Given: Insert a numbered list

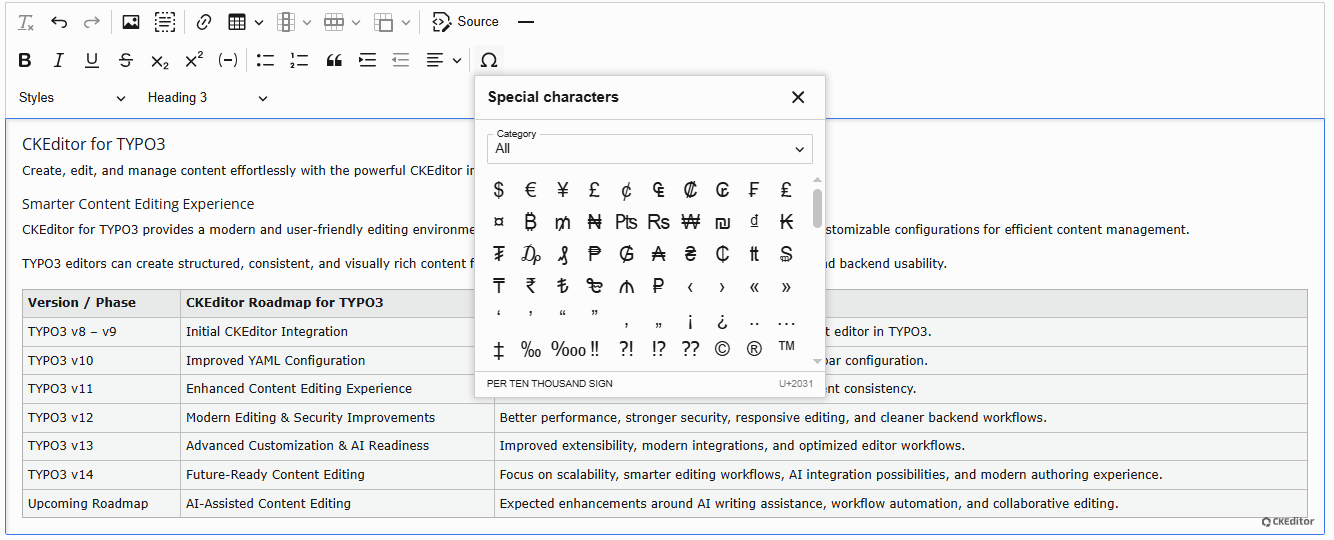Looking at the screenshot, I should (x=299, y=60).
